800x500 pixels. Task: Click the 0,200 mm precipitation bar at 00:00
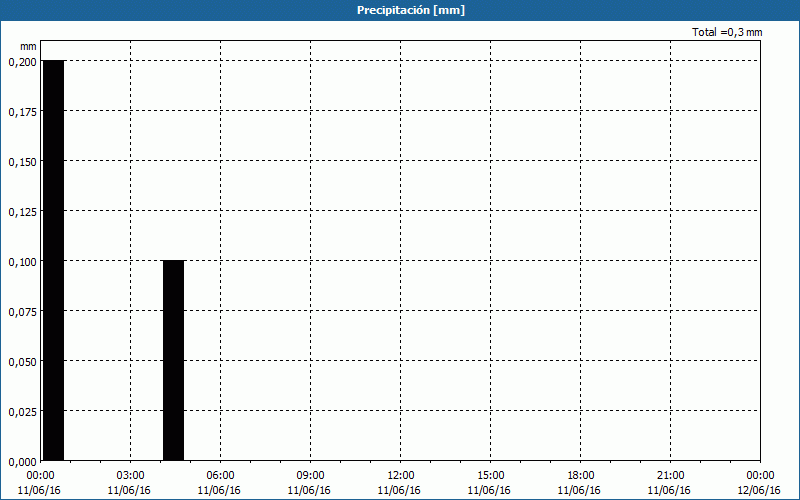coord(54,260)
